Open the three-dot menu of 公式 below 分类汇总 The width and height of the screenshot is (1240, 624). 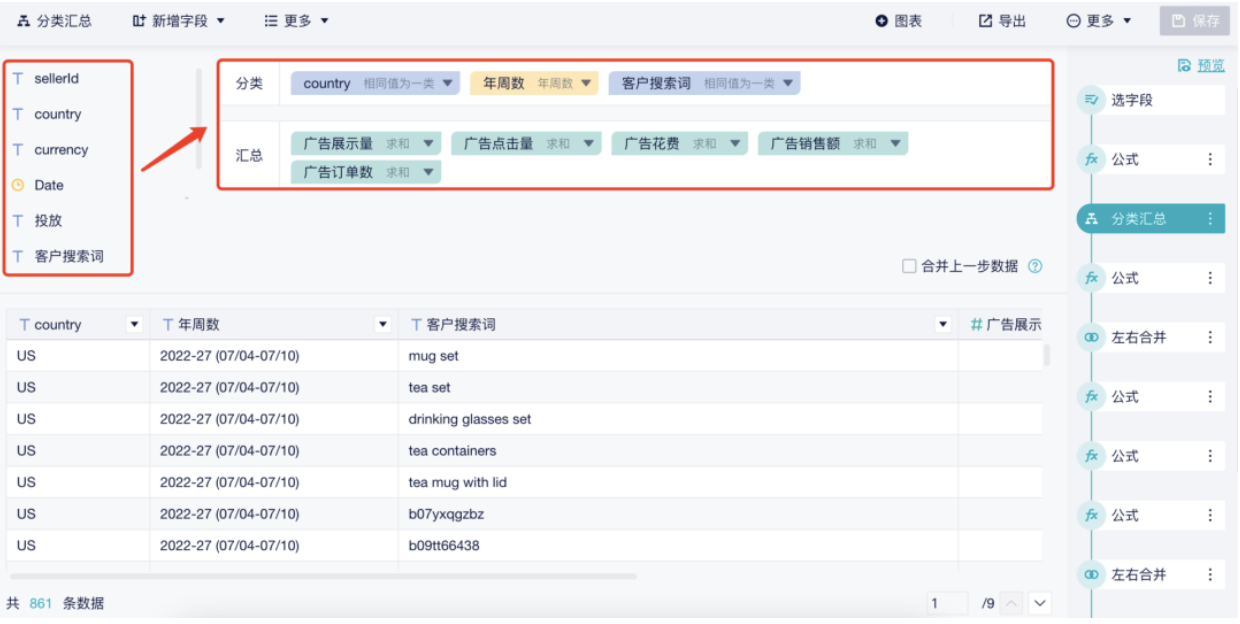pyautogui.click(x=1210, y=278)
